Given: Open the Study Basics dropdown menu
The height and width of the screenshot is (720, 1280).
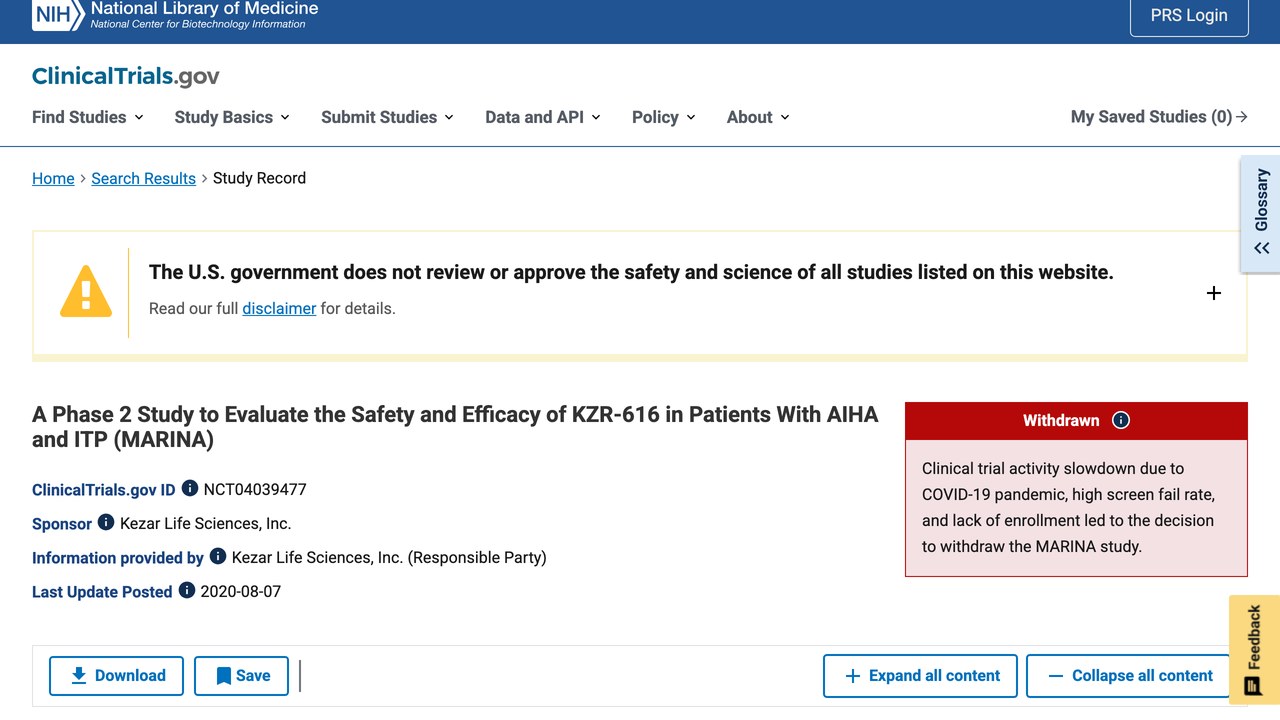Looking at the screenshot, I should point(232,117).
